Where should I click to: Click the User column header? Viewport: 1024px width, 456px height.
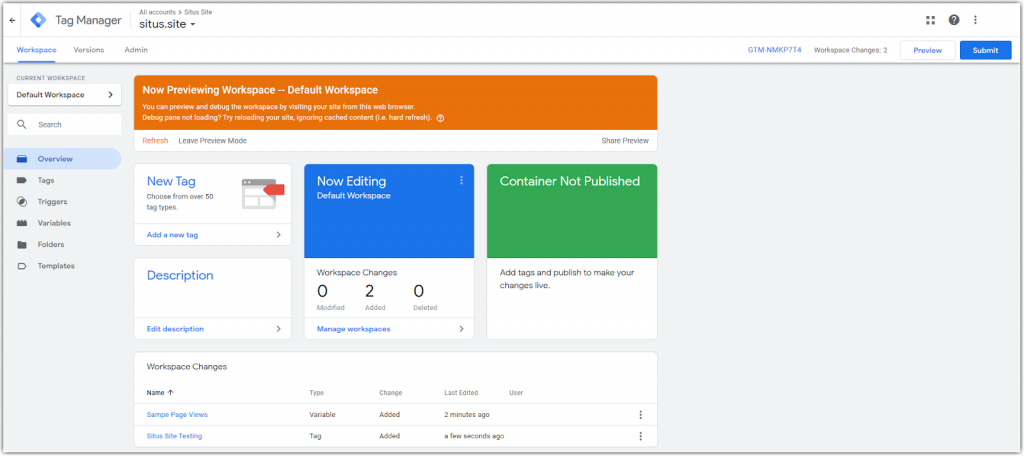tap(516, 393)
